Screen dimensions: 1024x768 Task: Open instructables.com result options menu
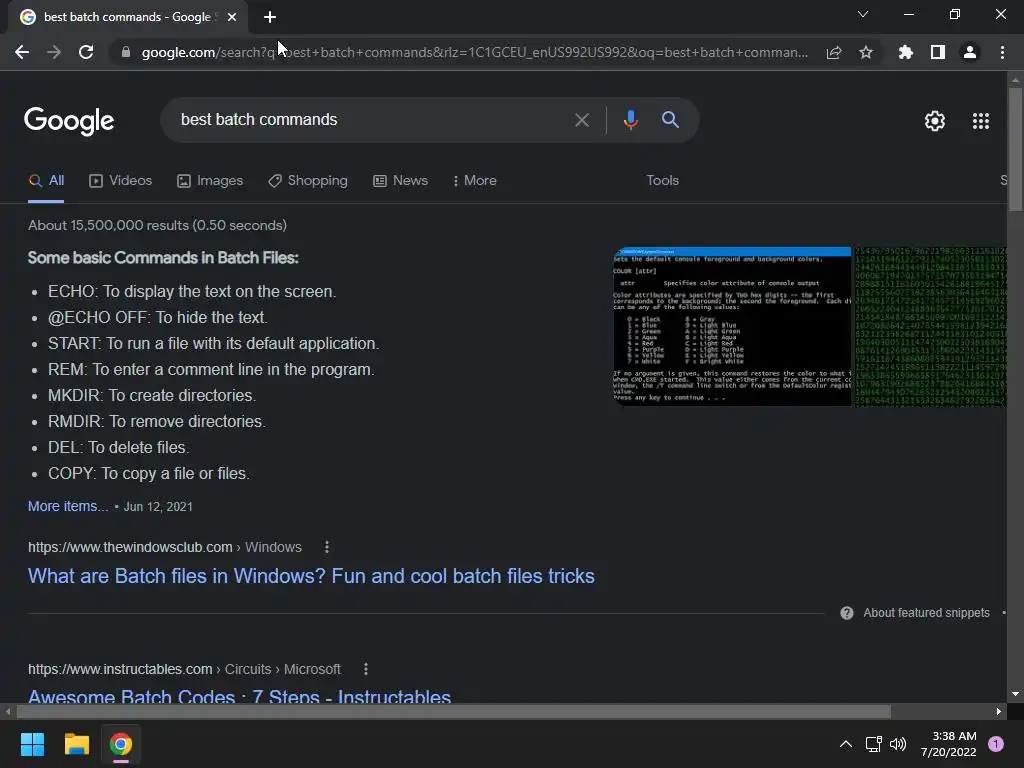pos(366,669)
